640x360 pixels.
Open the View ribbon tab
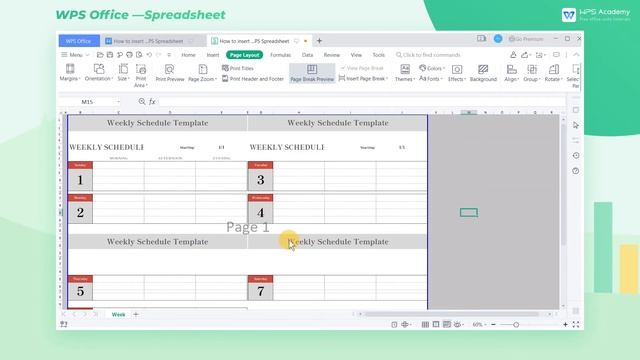tap(356, 55)
